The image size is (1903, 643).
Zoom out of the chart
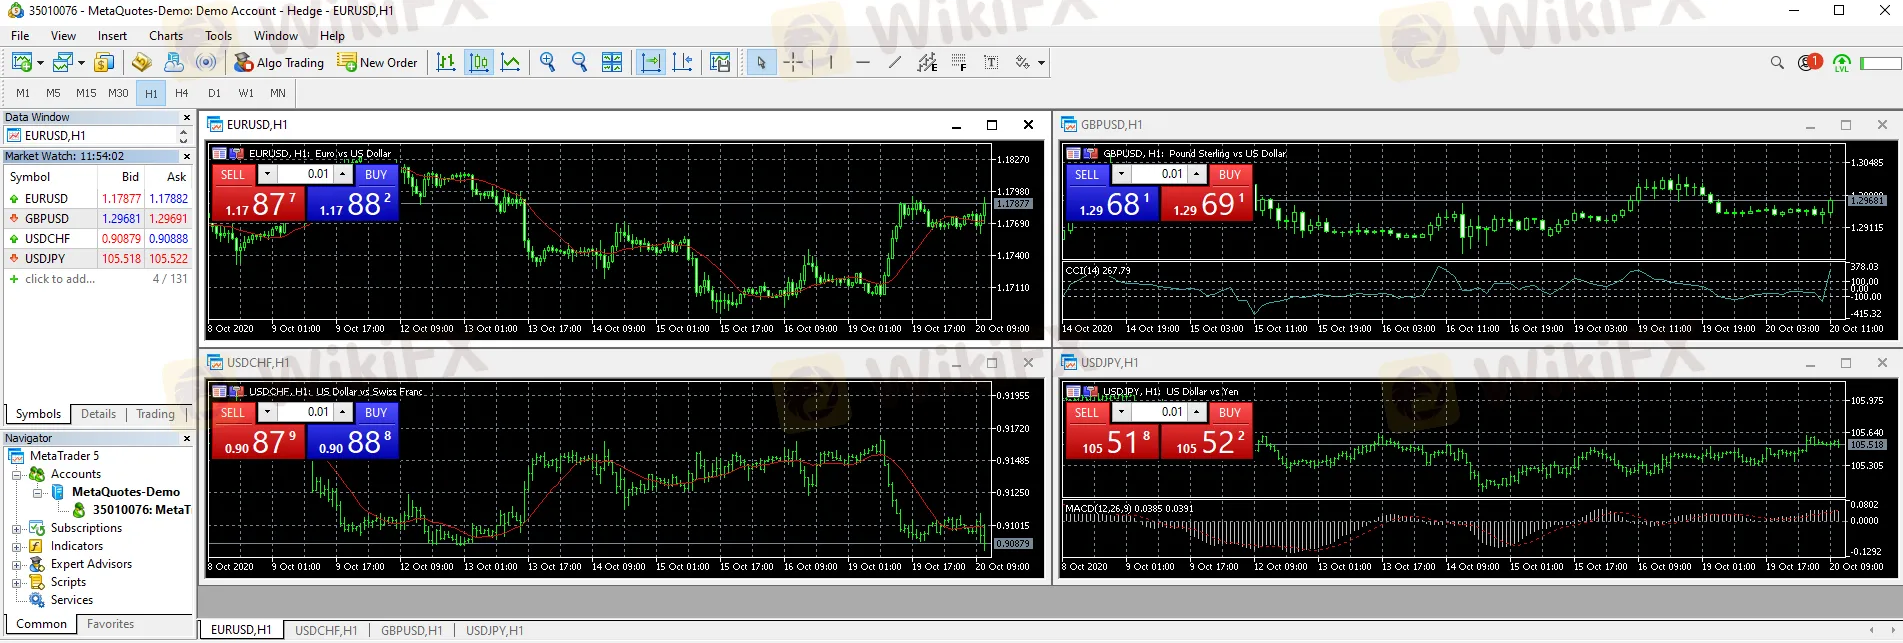579,62
